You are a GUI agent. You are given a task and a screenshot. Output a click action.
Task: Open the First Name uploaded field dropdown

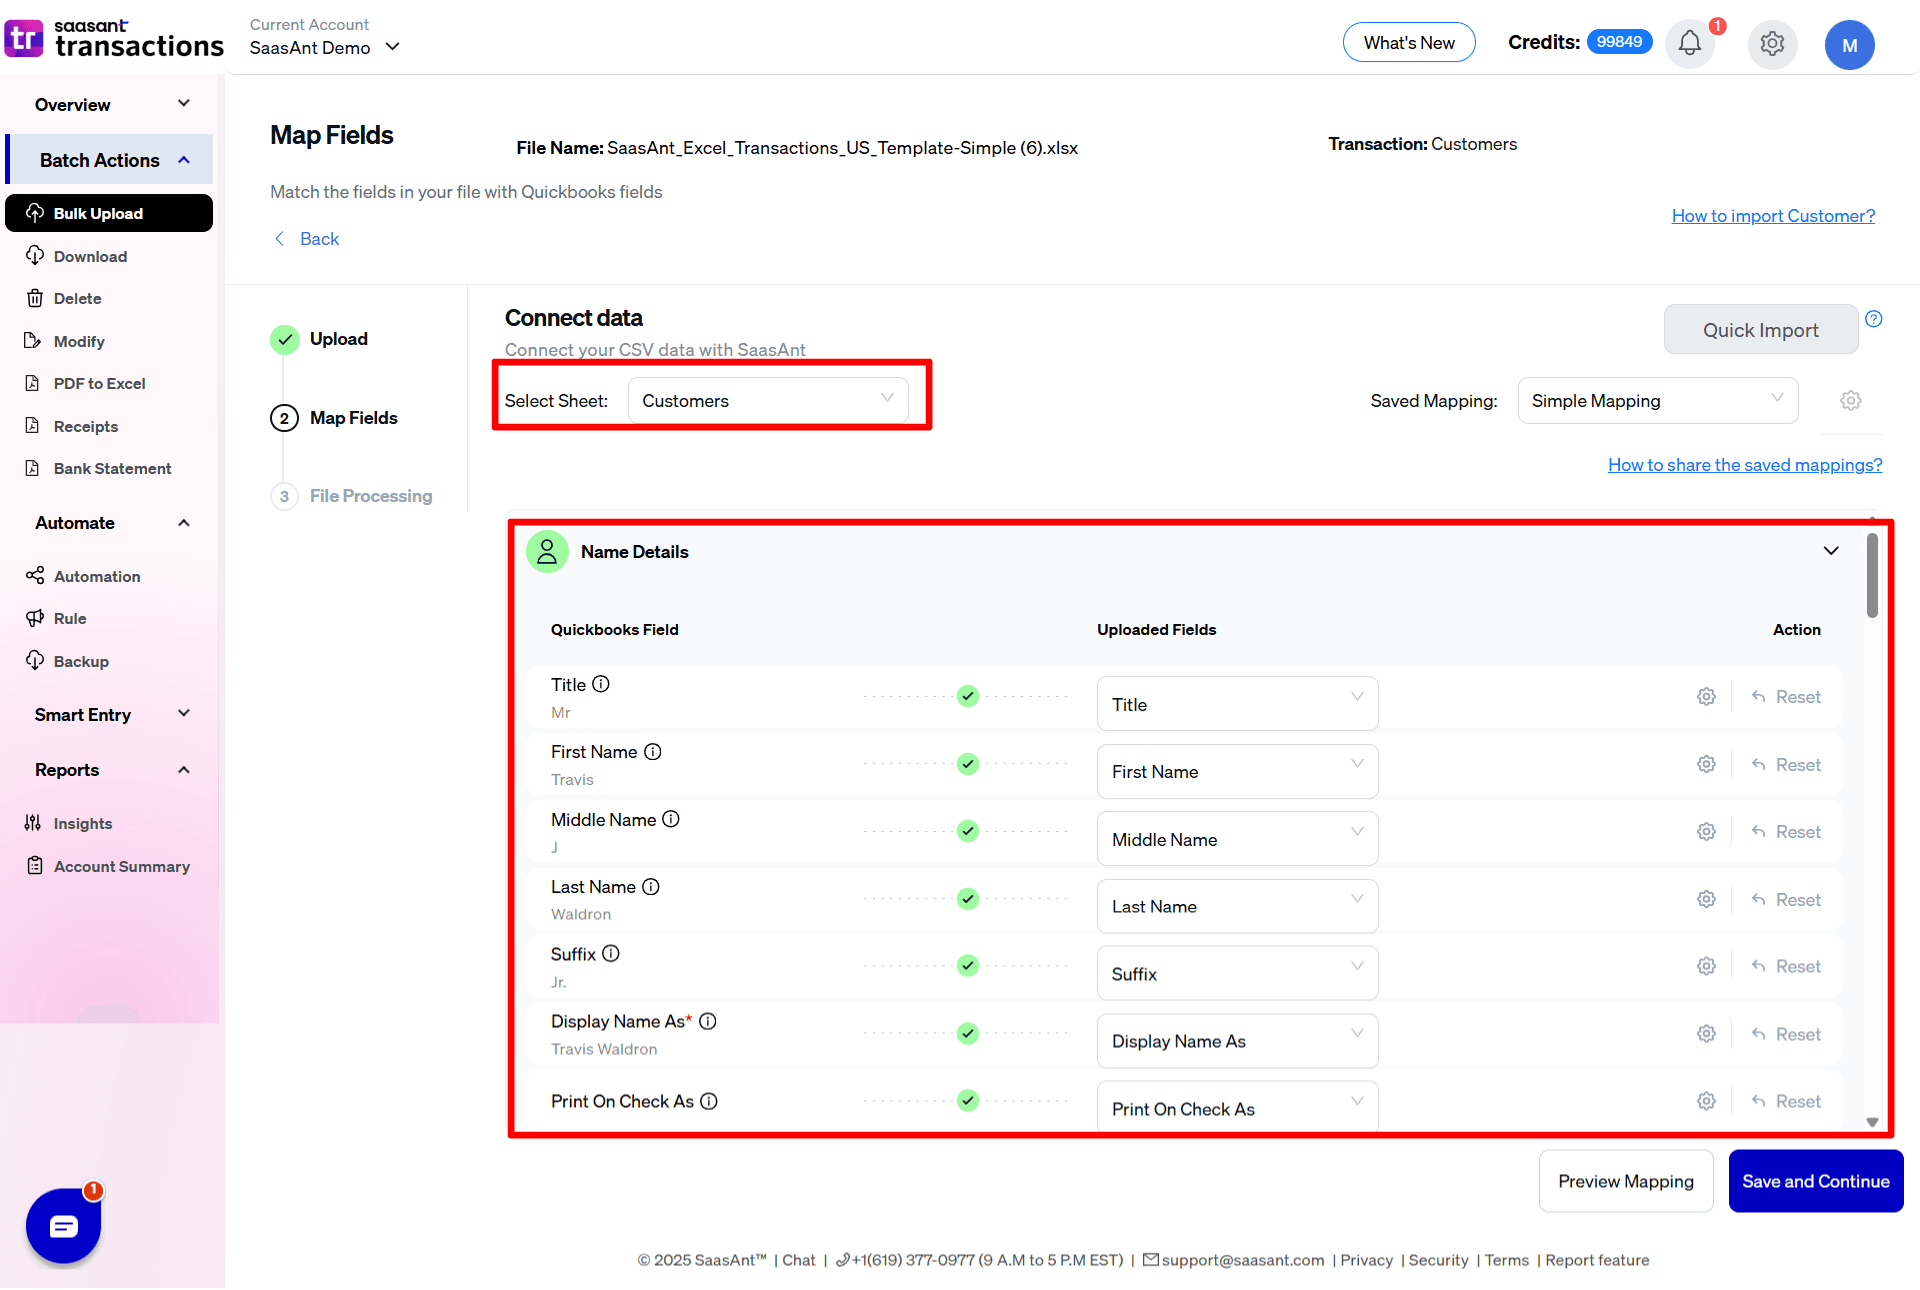1237,771
